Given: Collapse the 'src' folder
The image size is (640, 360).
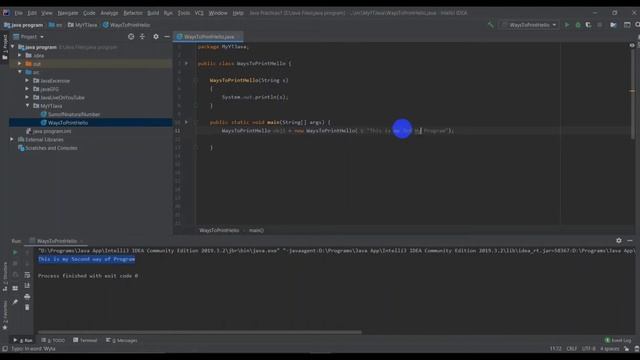Looking at the screenshot, I should tap(20, 72).
